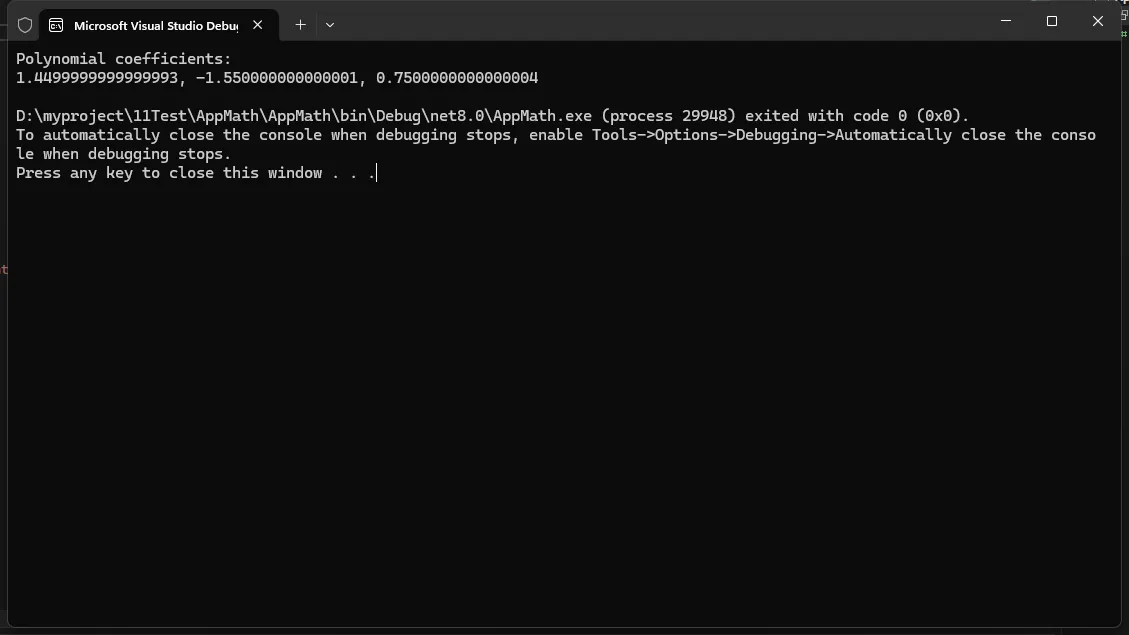Click the console icon on the tab
The height and width of the screenshot is (635, 1129).
click(x=56, y=25)
